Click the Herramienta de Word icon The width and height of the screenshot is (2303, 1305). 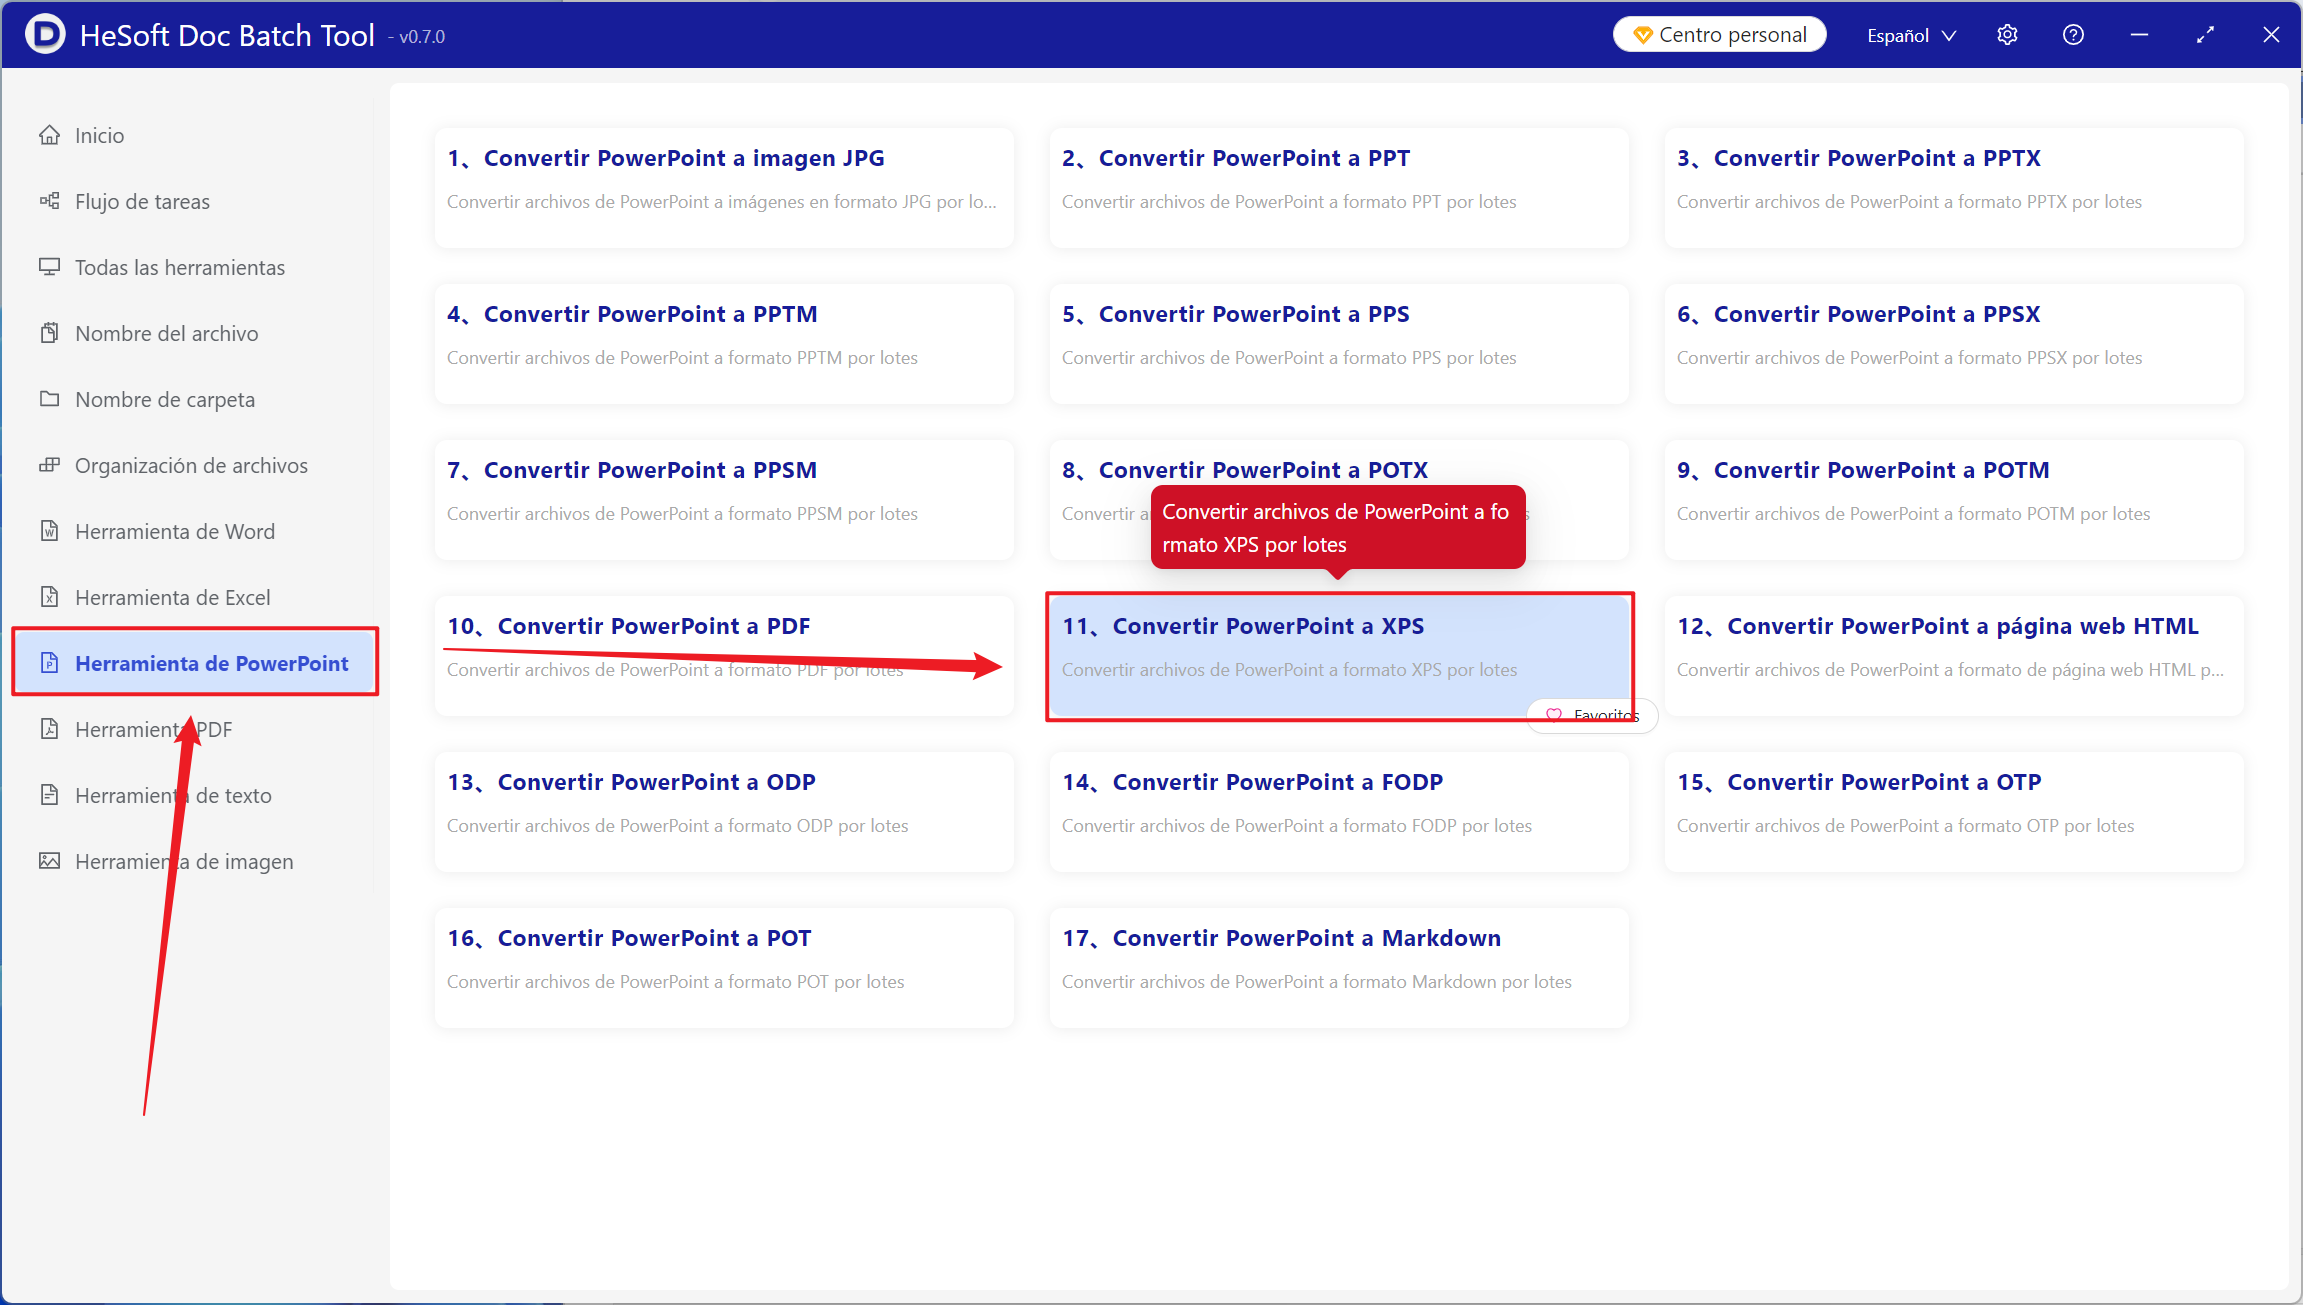[x=49, y=531]
